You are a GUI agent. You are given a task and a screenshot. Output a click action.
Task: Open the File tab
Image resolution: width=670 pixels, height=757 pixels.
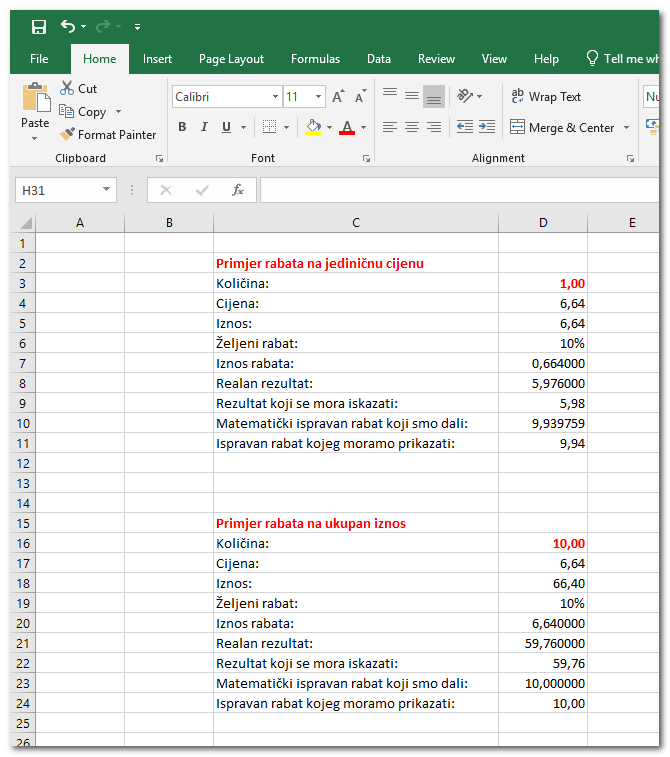[39, 59]
